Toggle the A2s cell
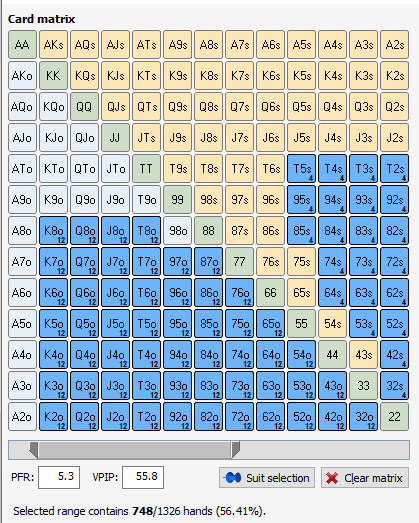The height and width of the screenshot is (523, 419). [395, 45]
